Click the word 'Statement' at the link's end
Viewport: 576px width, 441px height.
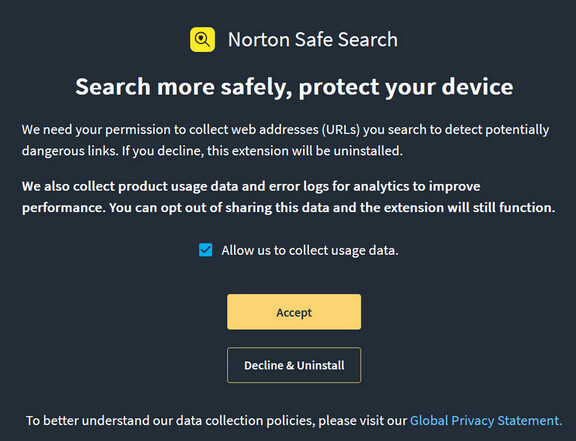pos(529,420)
